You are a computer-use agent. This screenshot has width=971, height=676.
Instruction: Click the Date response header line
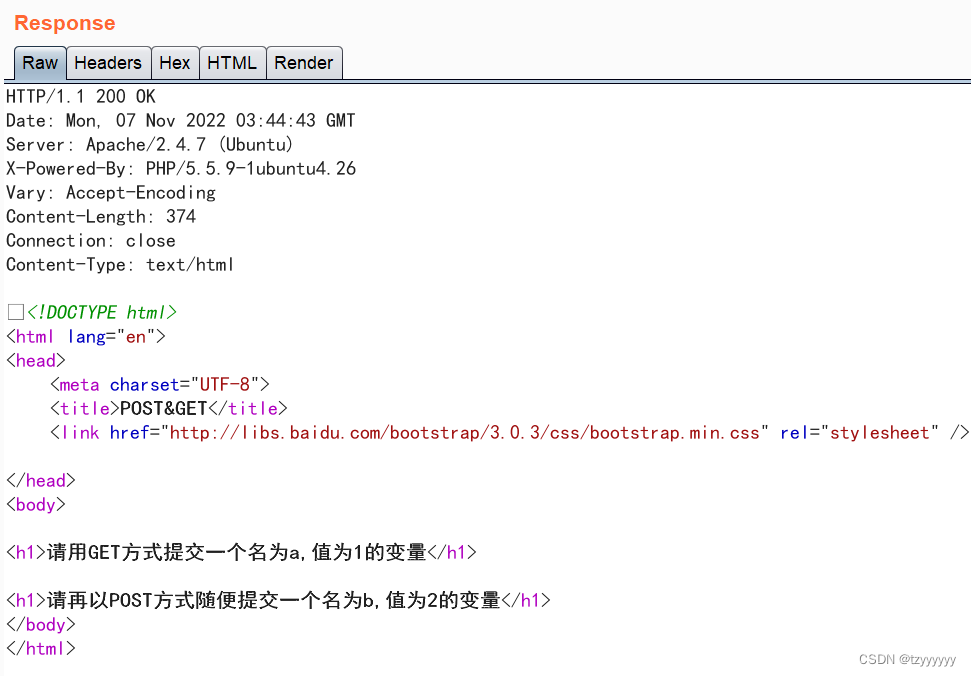point(180,120)
